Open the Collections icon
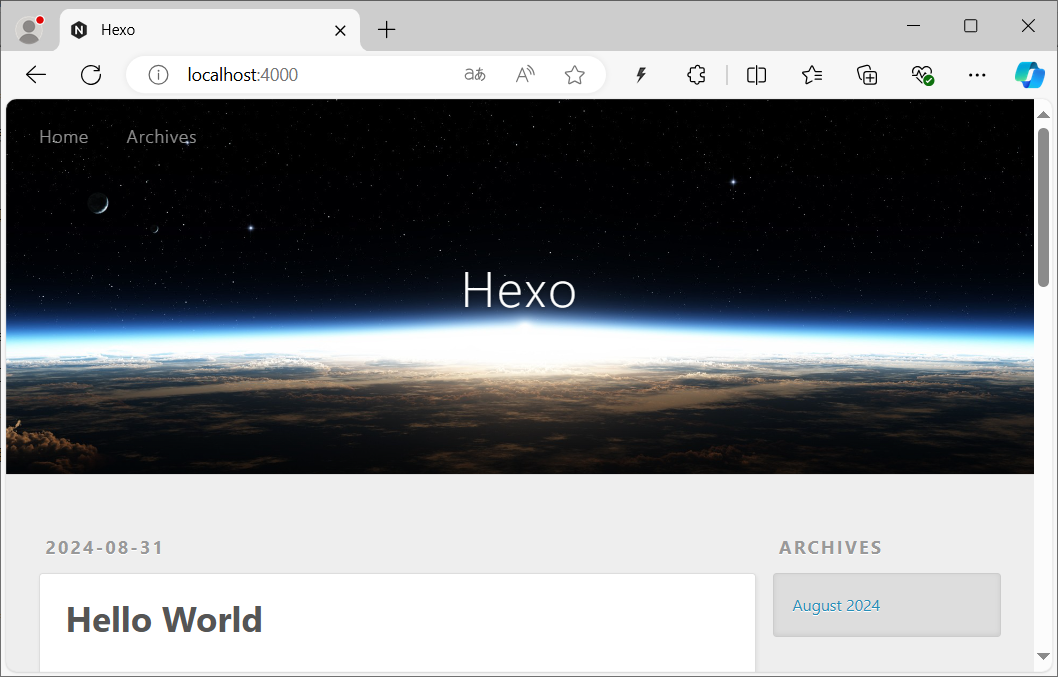The image size is (1058, 677). 867,75
